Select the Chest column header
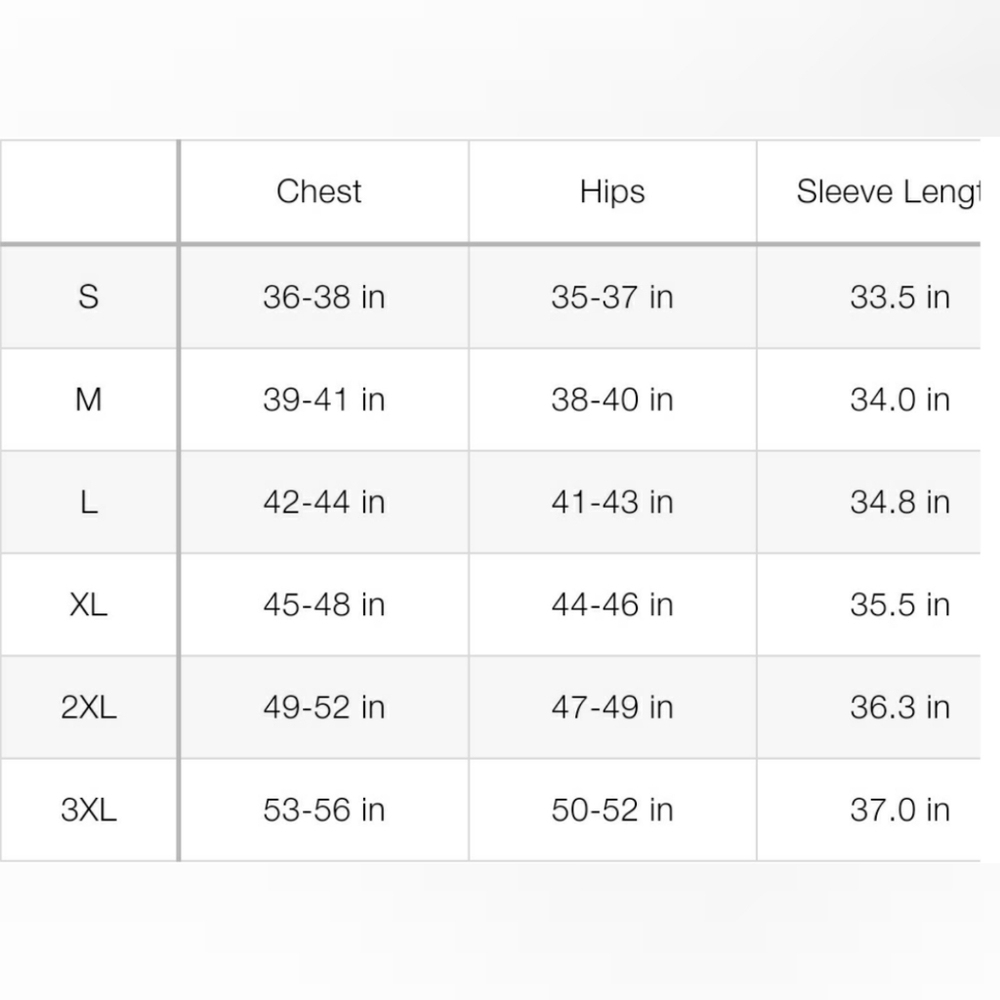The width and height of the screenshot is (1000, 1000). coord(319,191)
